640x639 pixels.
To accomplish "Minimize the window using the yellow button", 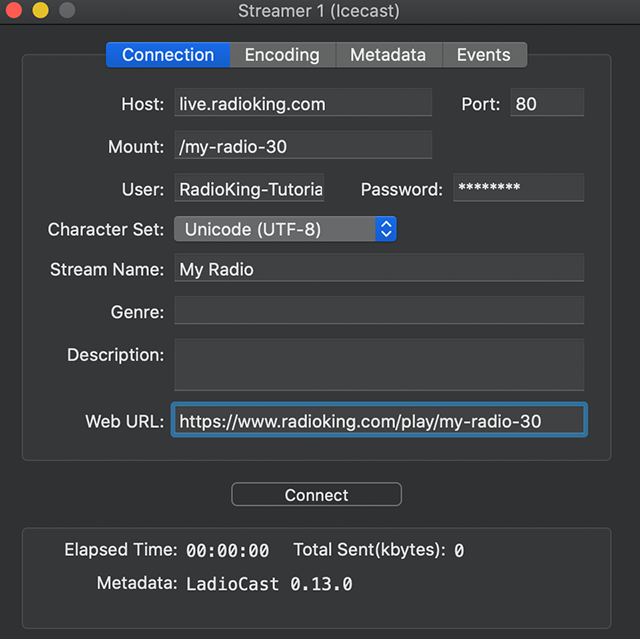I will (x=39, y=12).
